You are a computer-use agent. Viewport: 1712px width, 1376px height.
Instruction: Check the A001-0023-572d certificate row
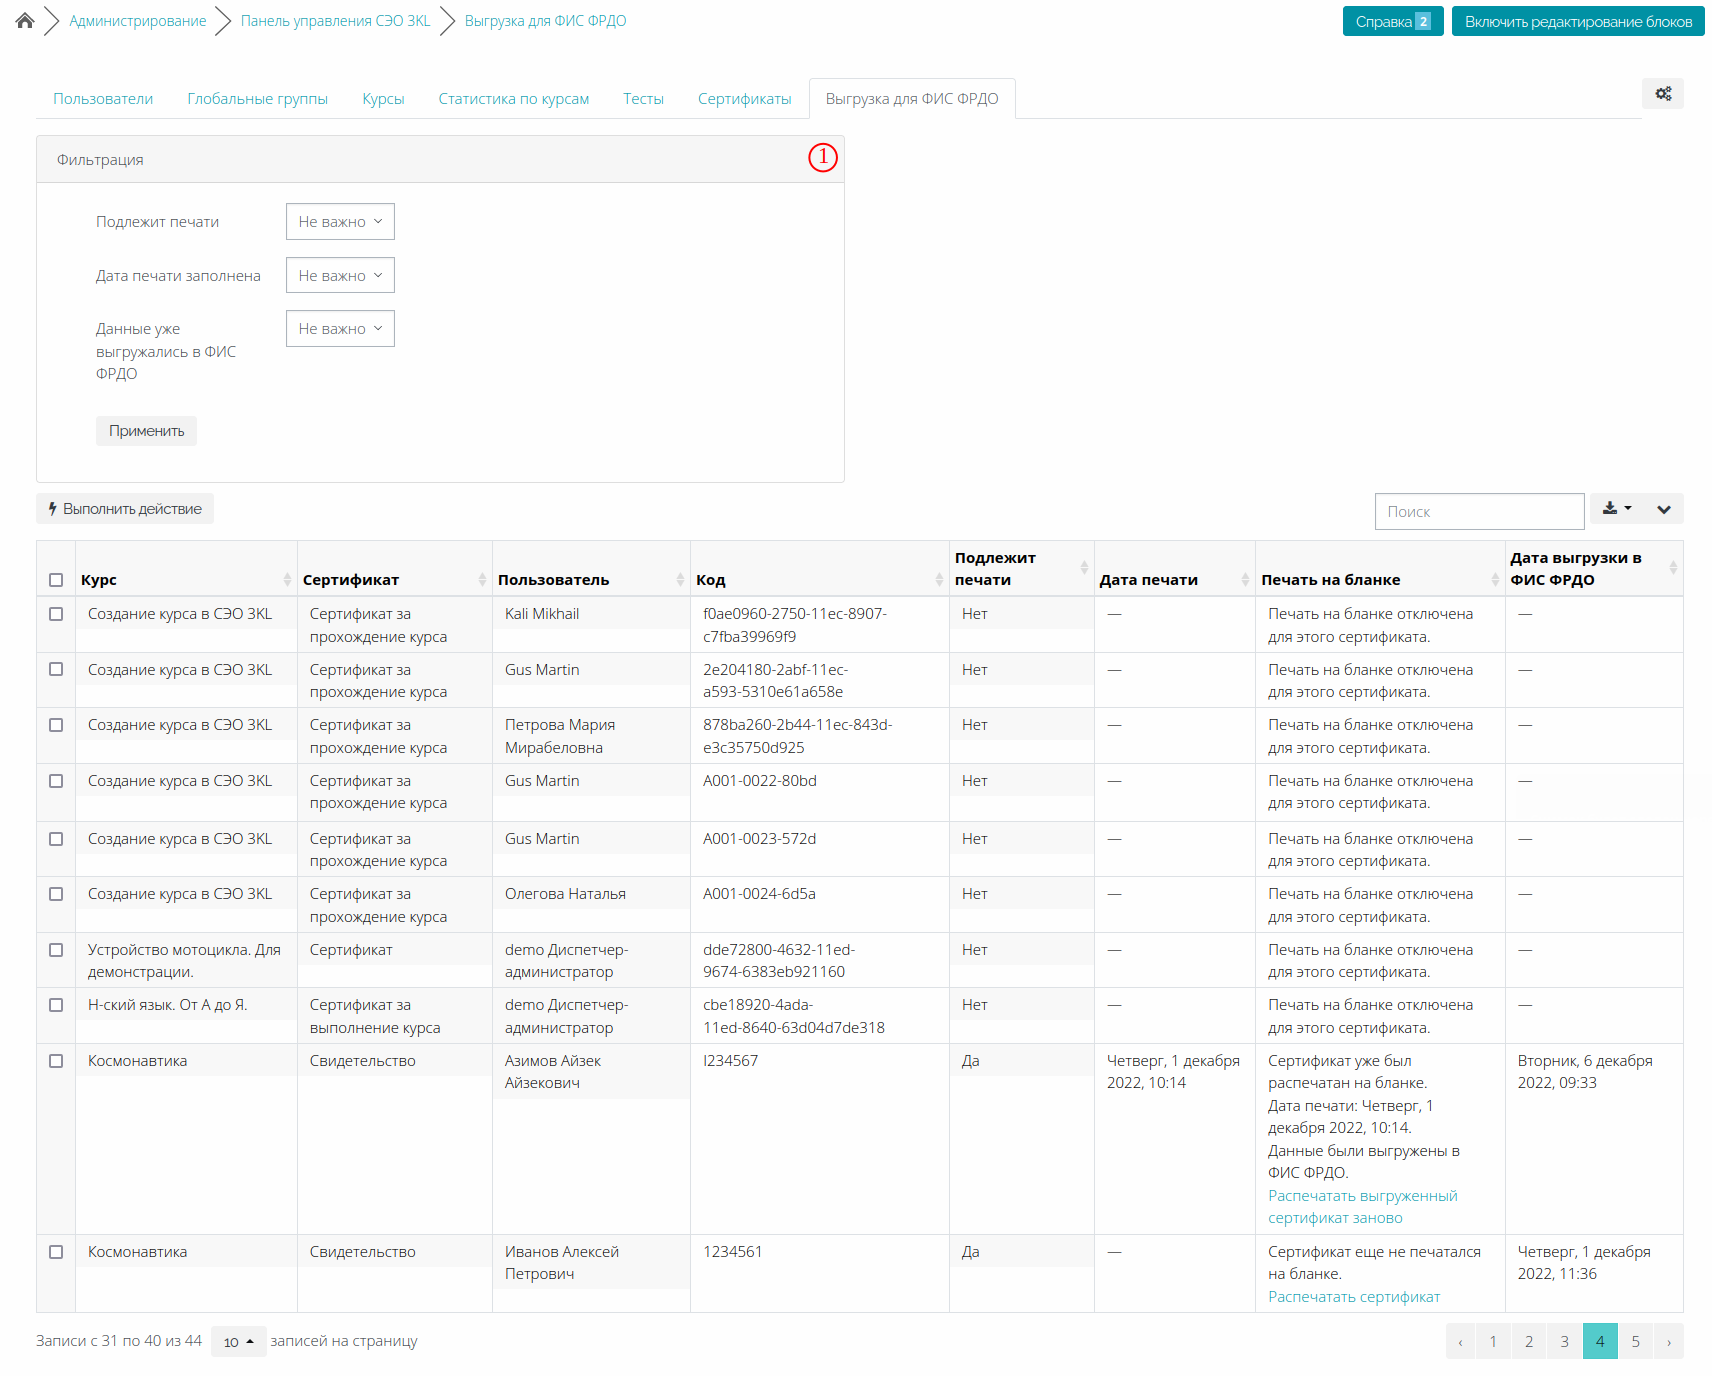56,839
